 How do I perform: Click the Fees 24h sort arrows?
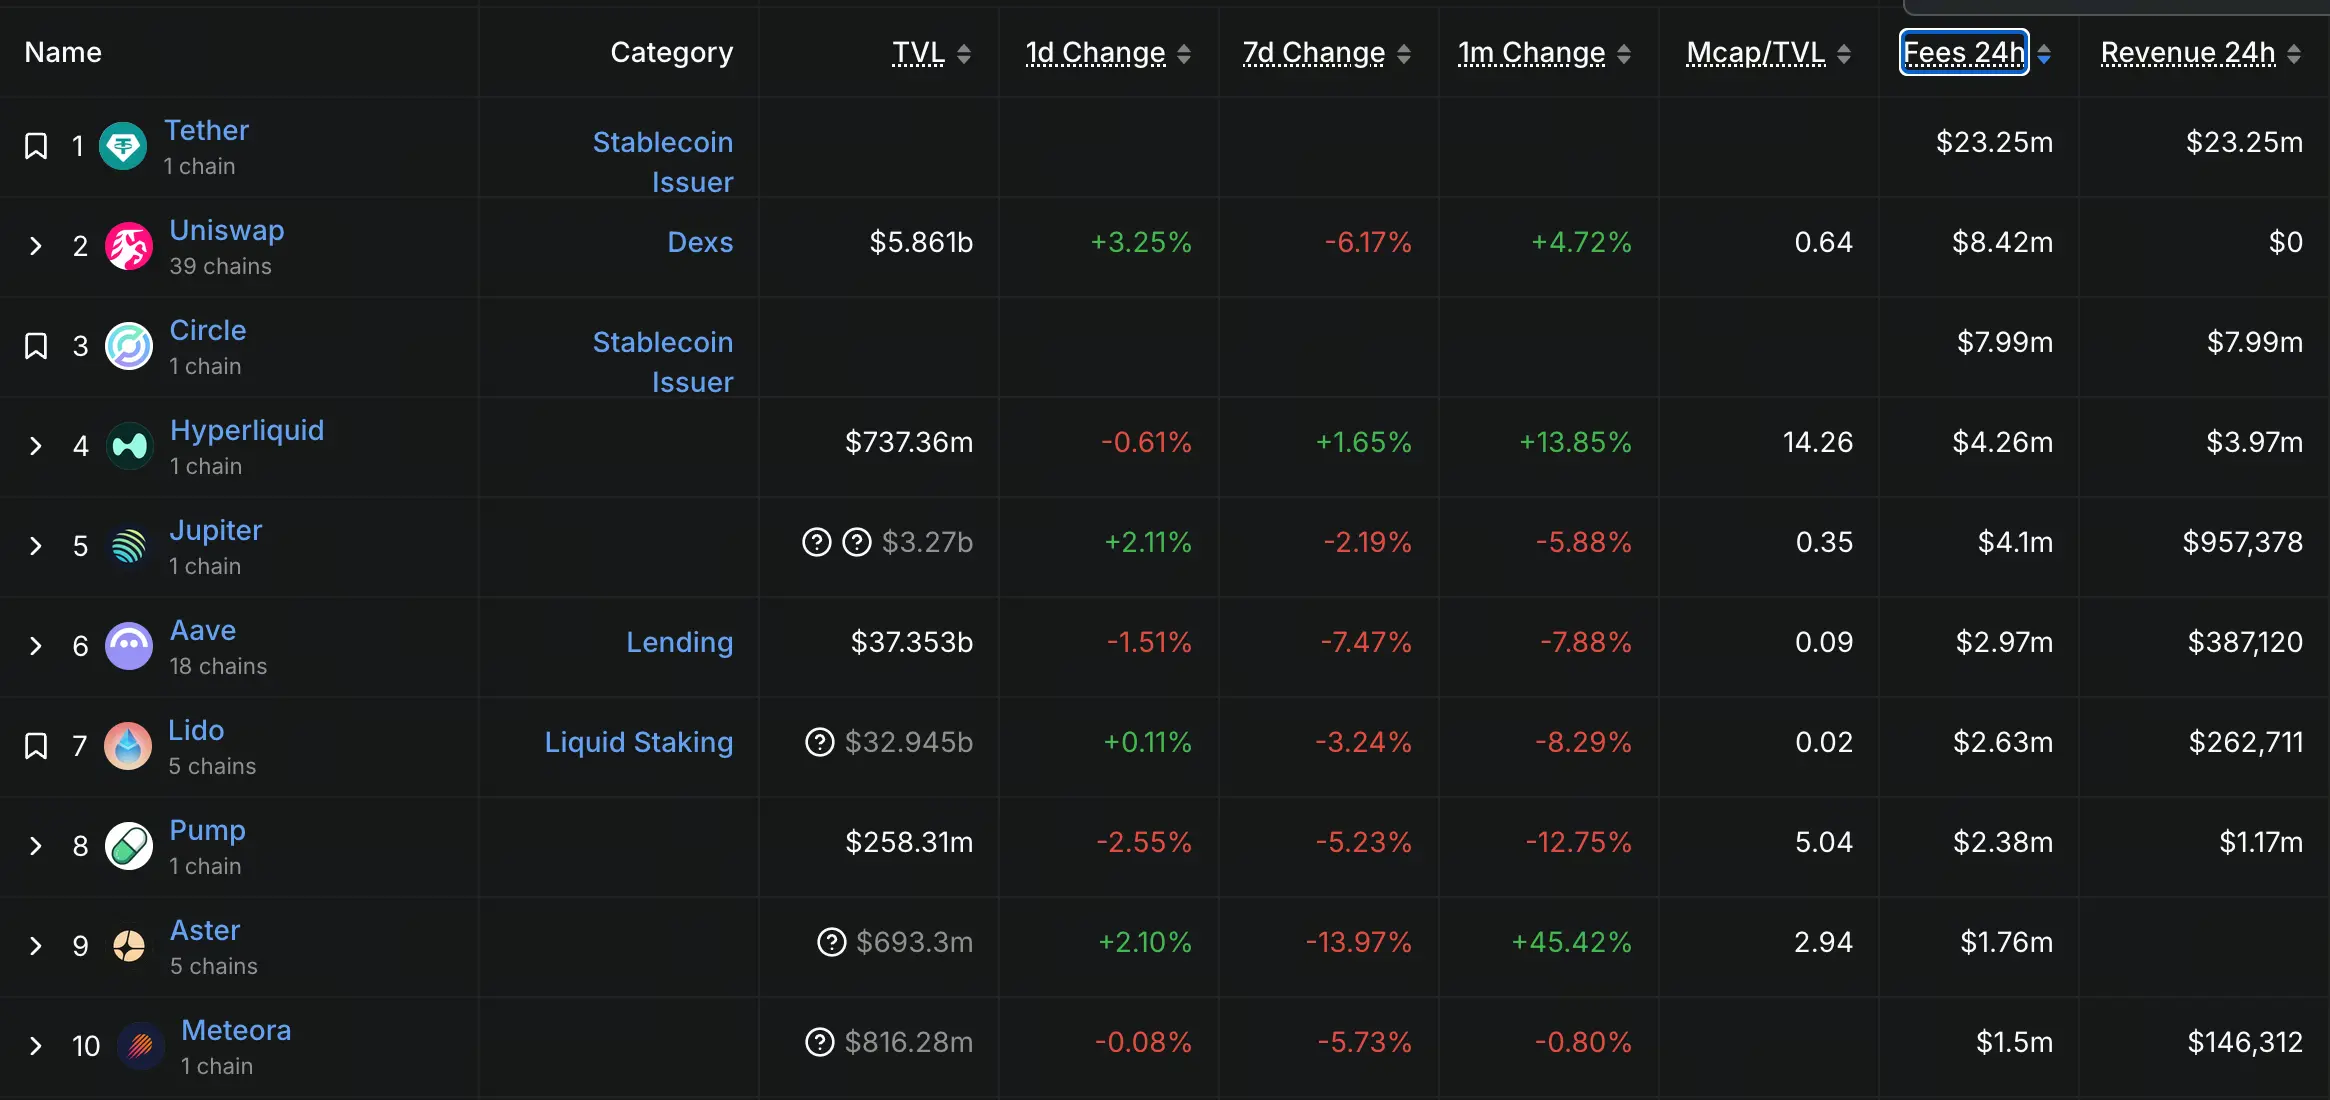2045,54
